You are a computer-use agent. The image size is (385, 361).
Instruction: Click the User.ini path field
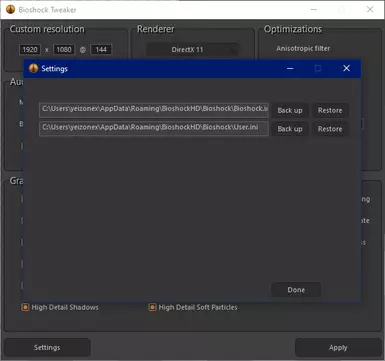click(154, 128)
